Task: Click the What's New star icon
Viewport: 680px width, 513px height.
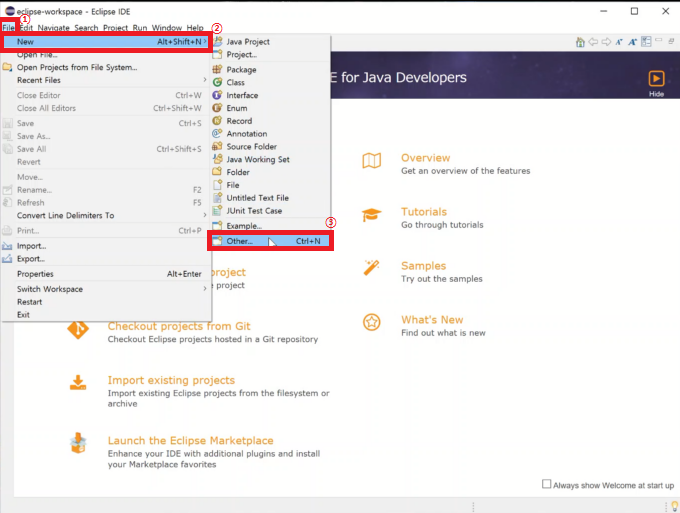Action: [x=372, y=322]
